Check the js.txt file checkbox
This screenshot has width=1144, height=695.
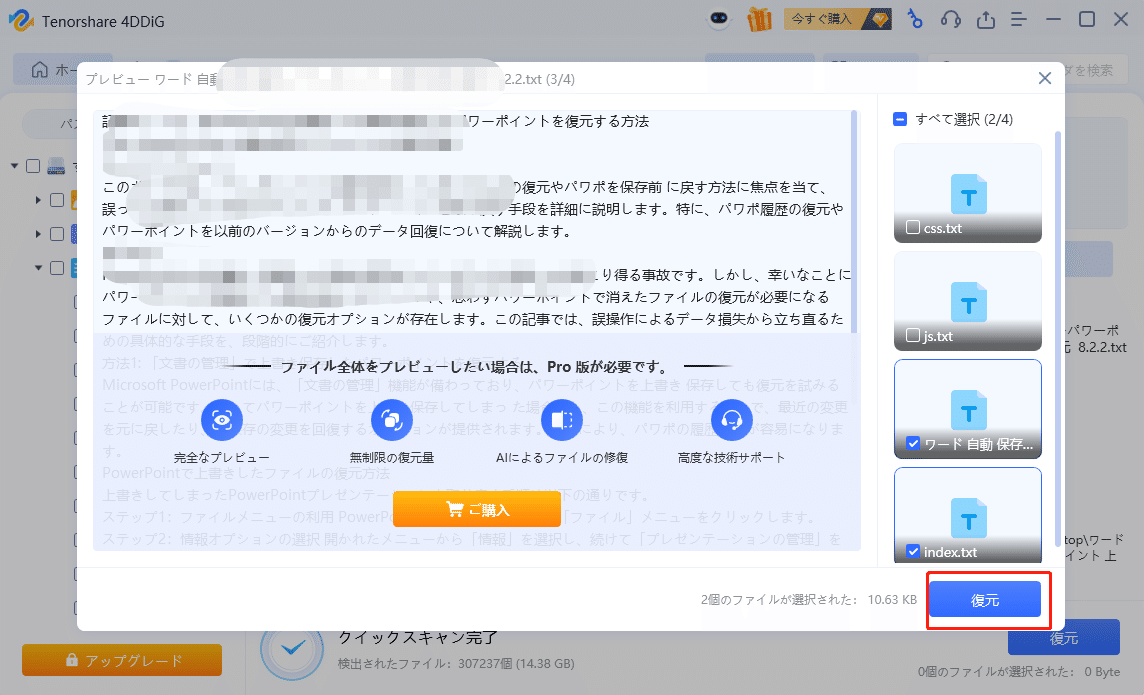[913, 335]
